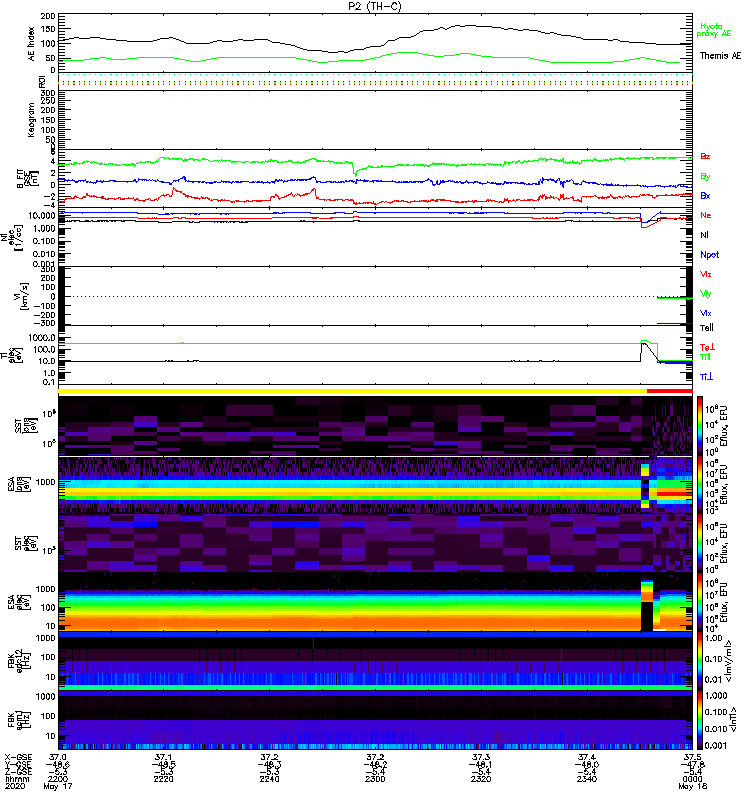The image size is (750, 800).
Task: Select the blue "Npot" legend label
Action: 710,255
